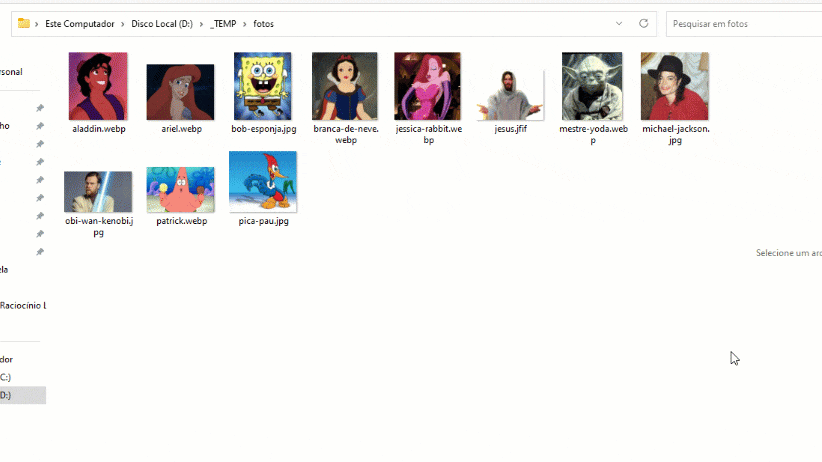Expand chevron after Este Computador breadcrumb
822x462 pixels.
[x=123, y=24]
